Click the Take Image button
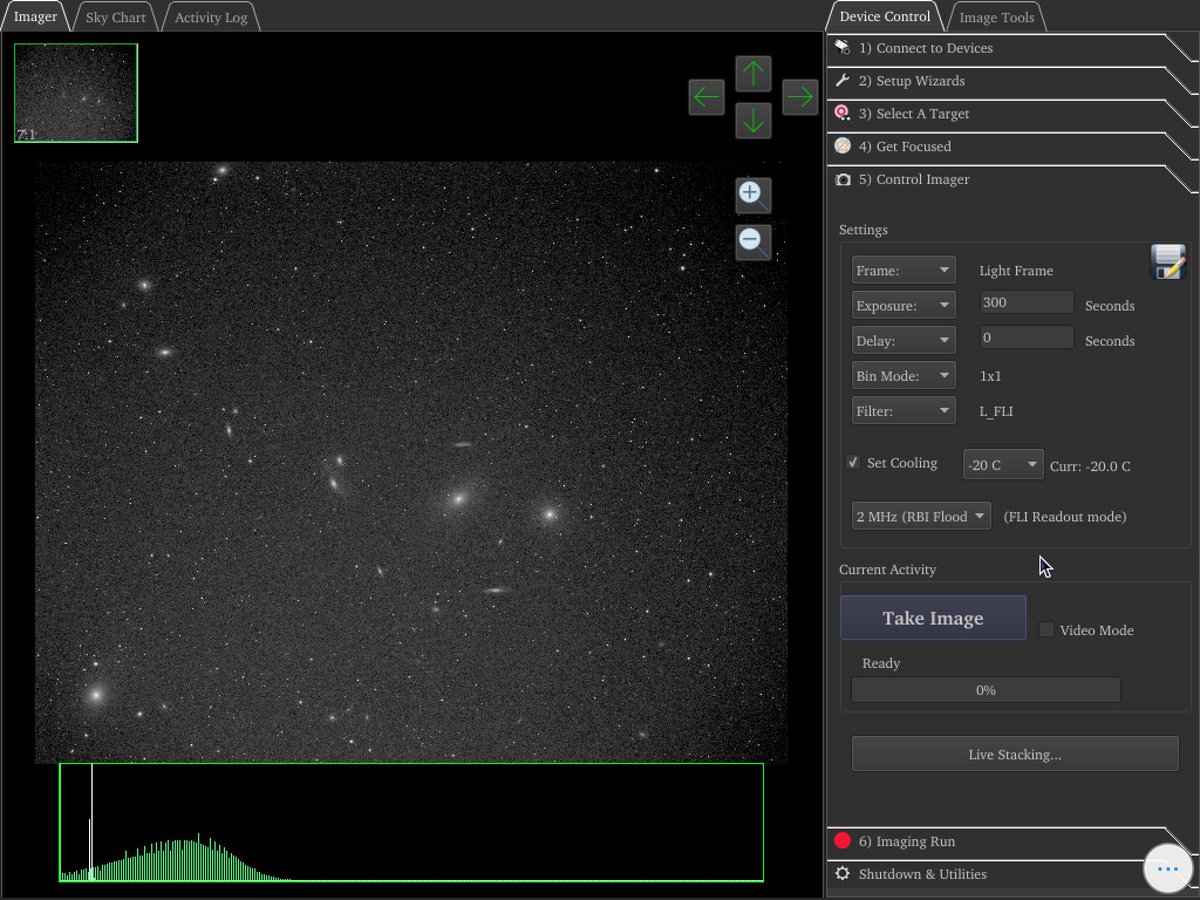 (x=933, y=618)
